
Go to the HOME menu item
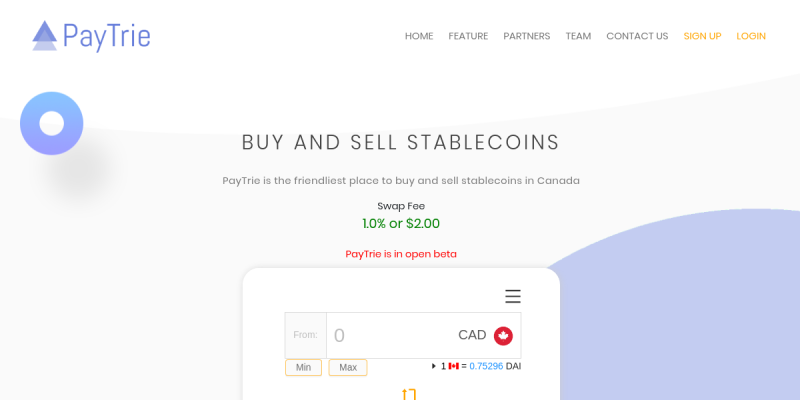click(419, 36)
